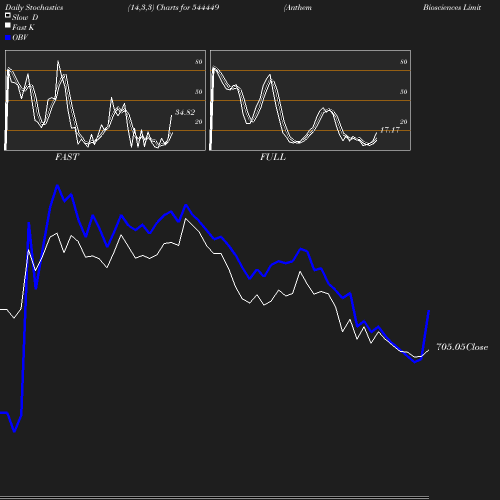Click the Slow D legend swatch
This screenshot has width=500, height=500.
click(x=8, y=15)
